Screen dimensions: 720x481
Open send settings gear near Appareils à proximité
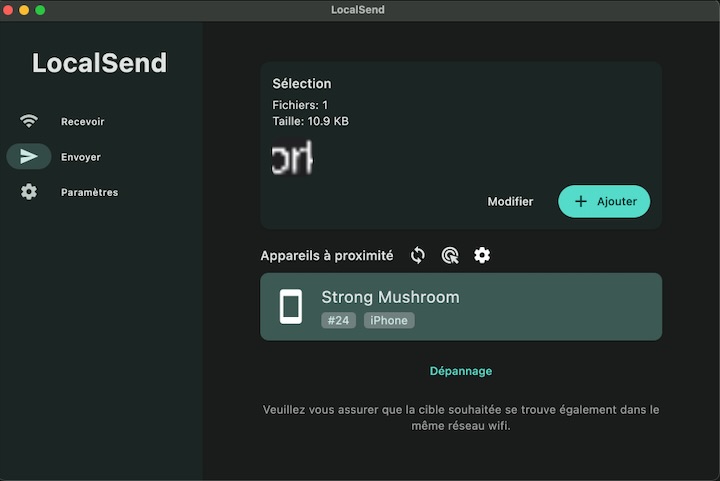[482, 255]
